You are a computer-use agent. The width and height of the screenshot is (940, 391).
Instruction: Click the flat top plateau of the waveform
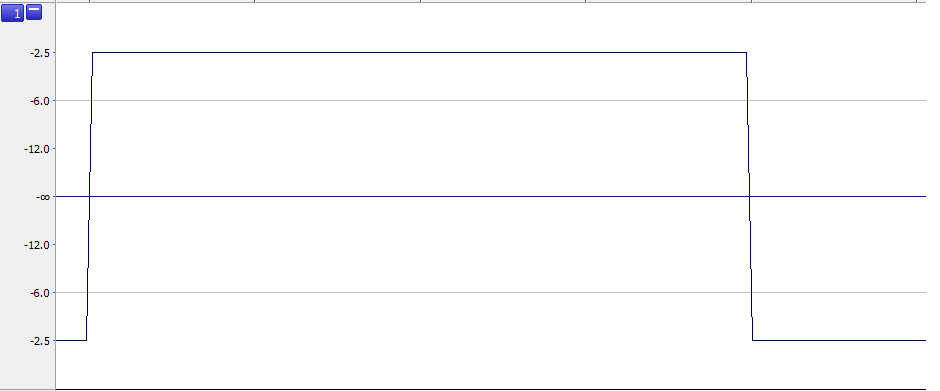coord(420,53)
